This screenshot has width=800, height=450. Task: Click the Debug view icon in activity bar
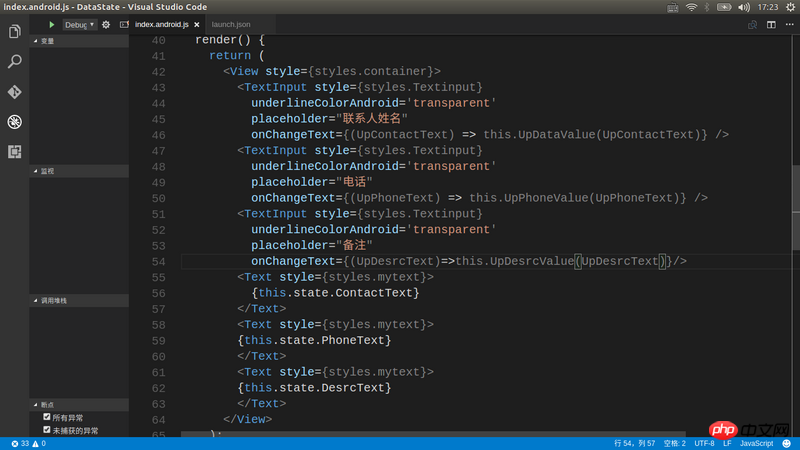(x=15, y=122)
